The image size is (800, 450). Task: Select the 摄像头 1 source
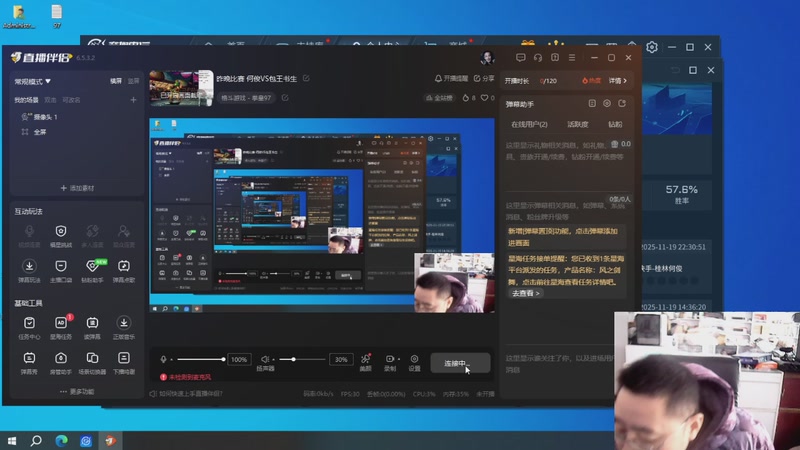coord(39,117)
